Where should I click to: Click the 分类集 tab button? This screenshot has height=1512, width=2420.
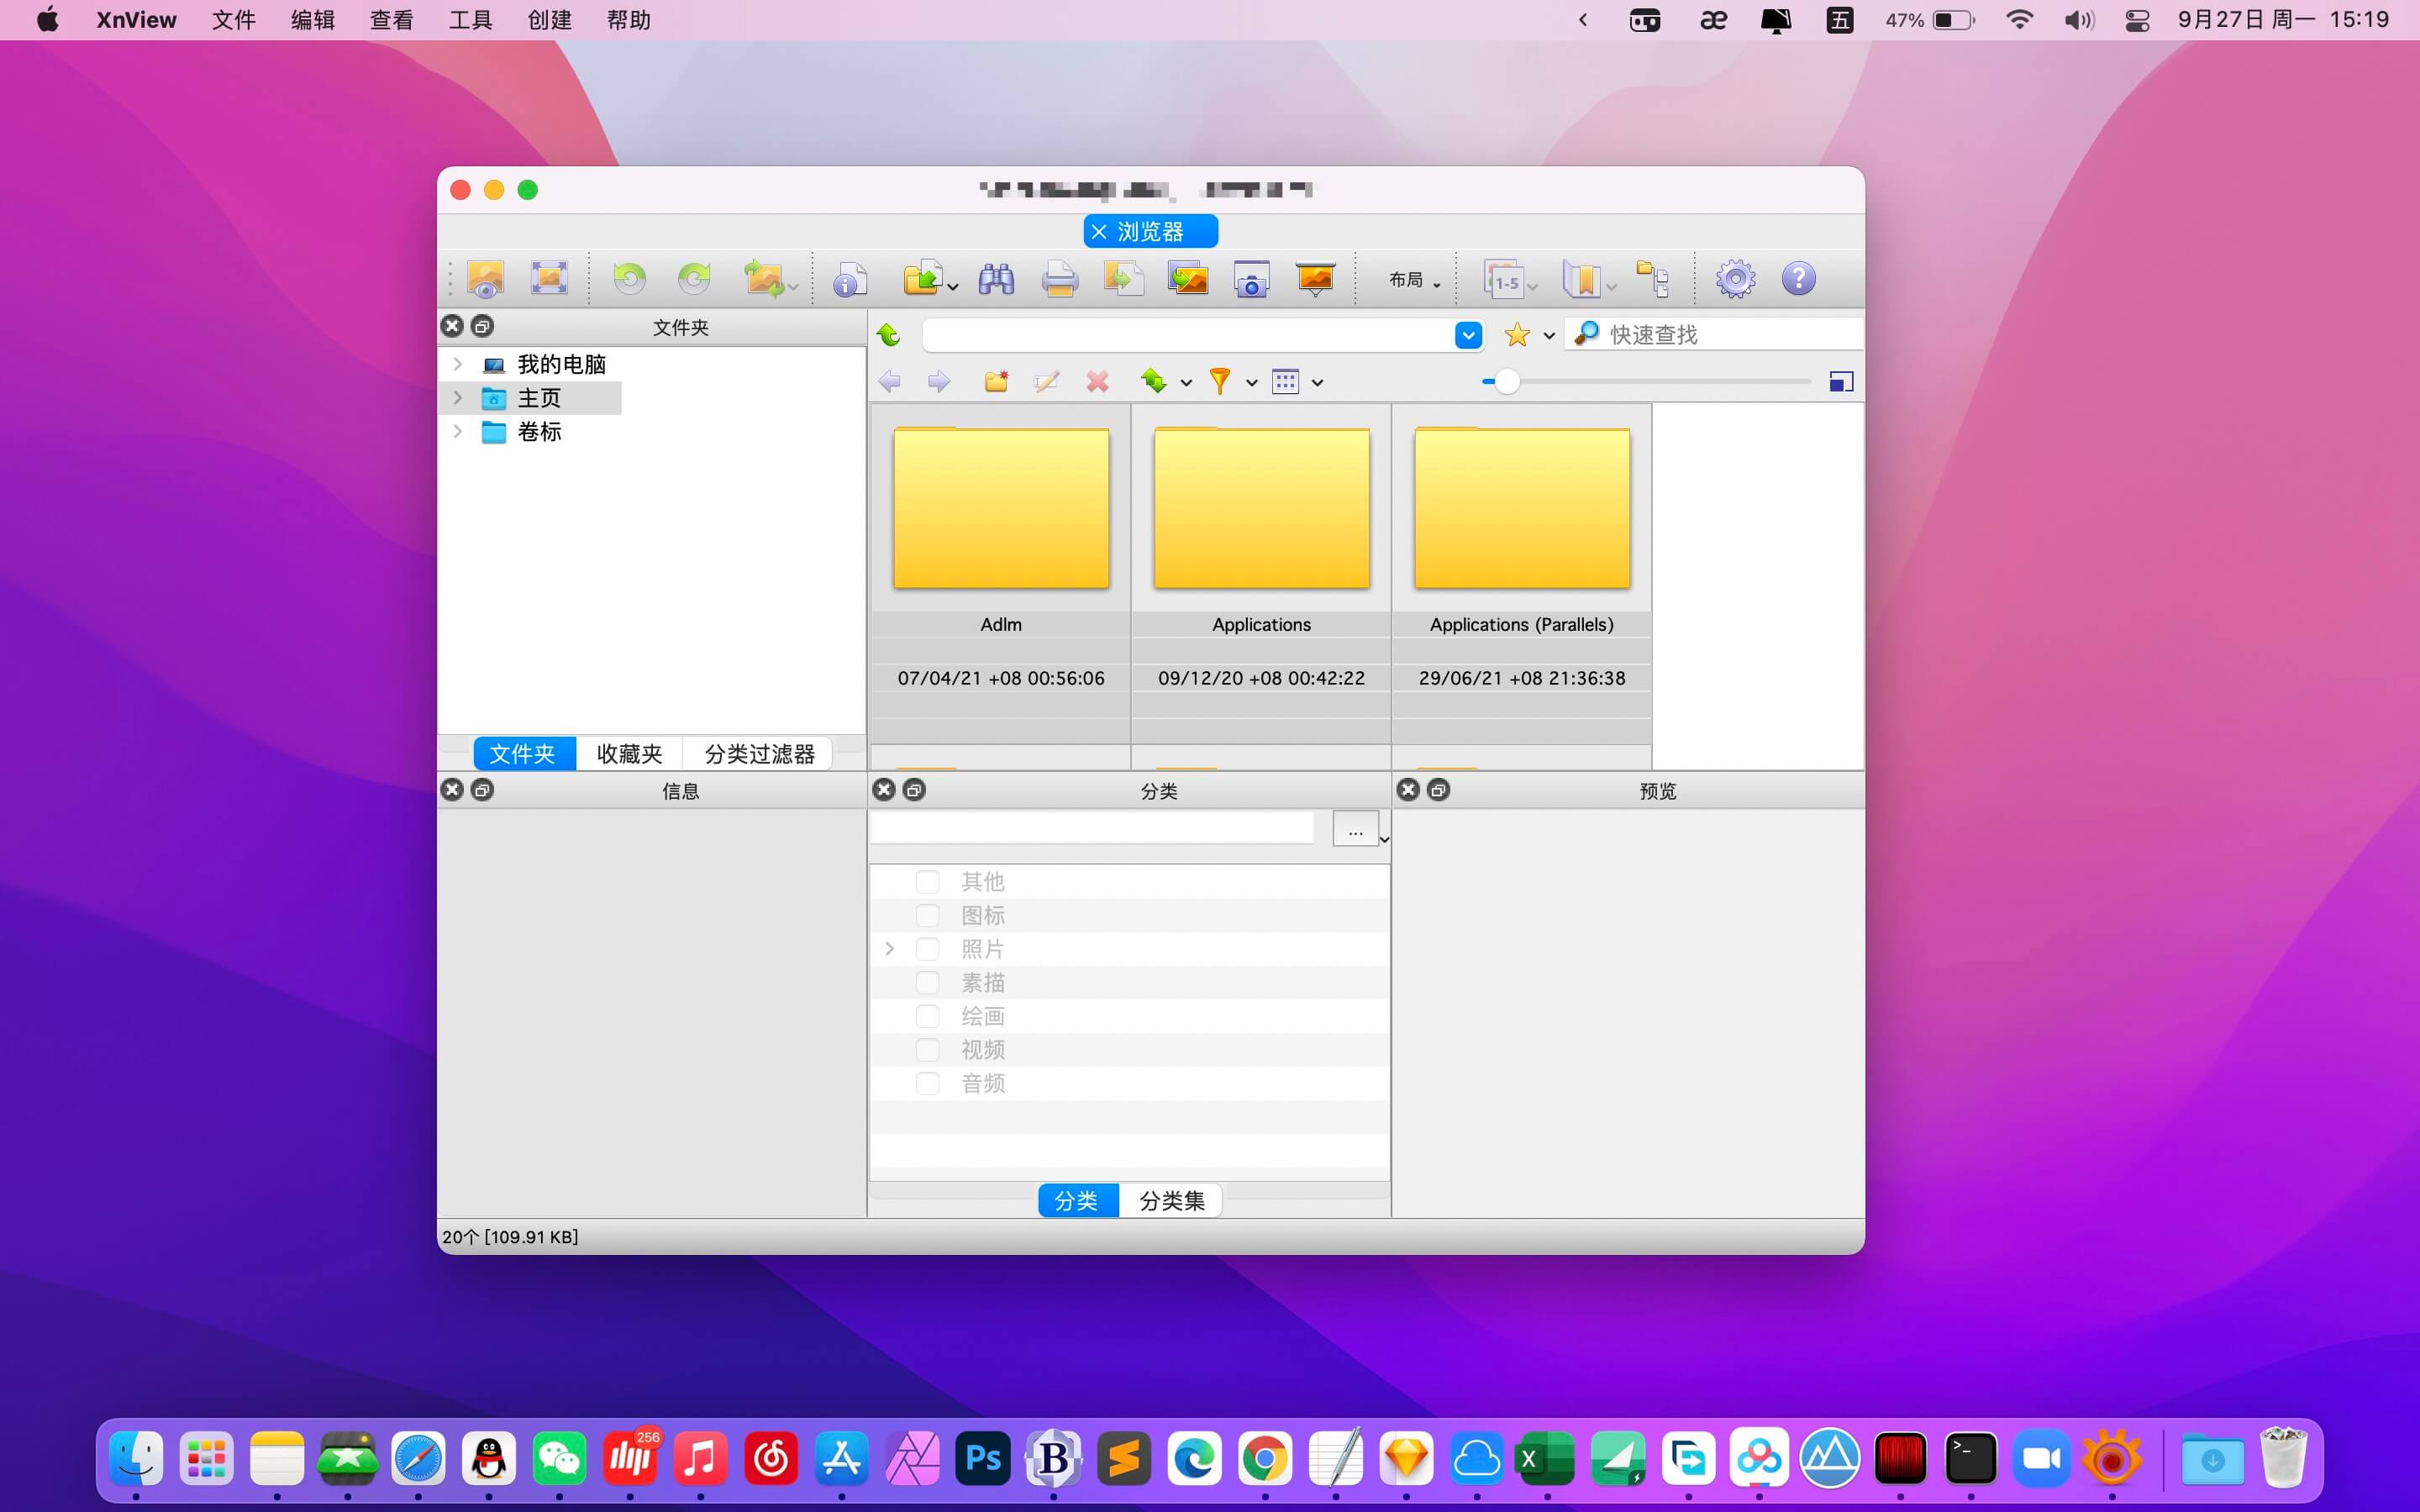[x=1171, y=1200]
